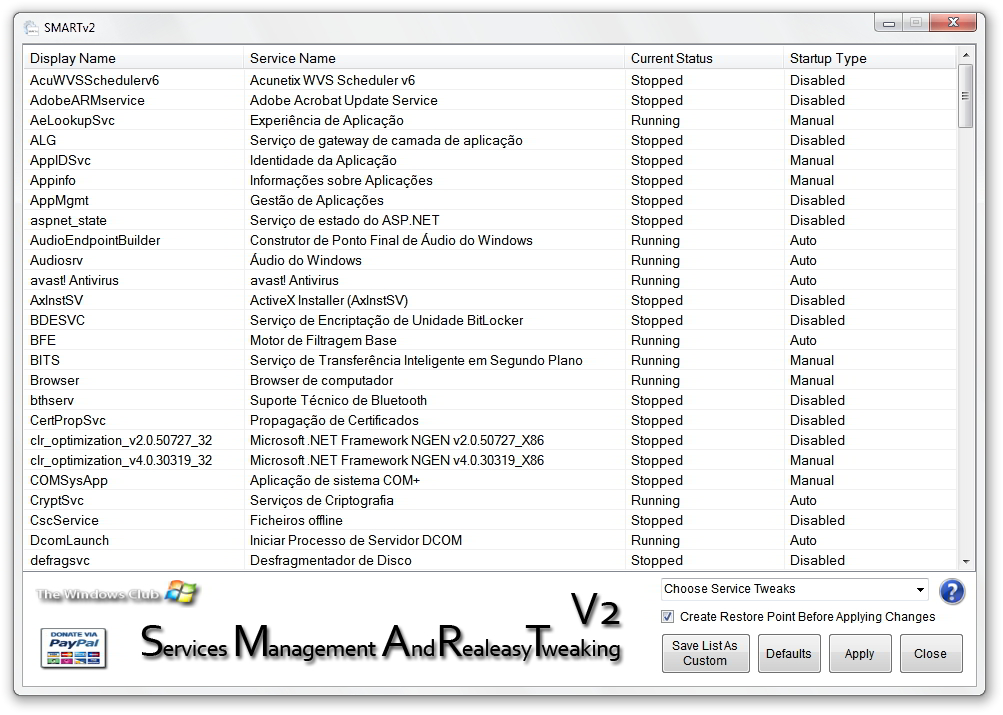
Task: Select the AdobeARMservice row
Action: tap(490, 100)
